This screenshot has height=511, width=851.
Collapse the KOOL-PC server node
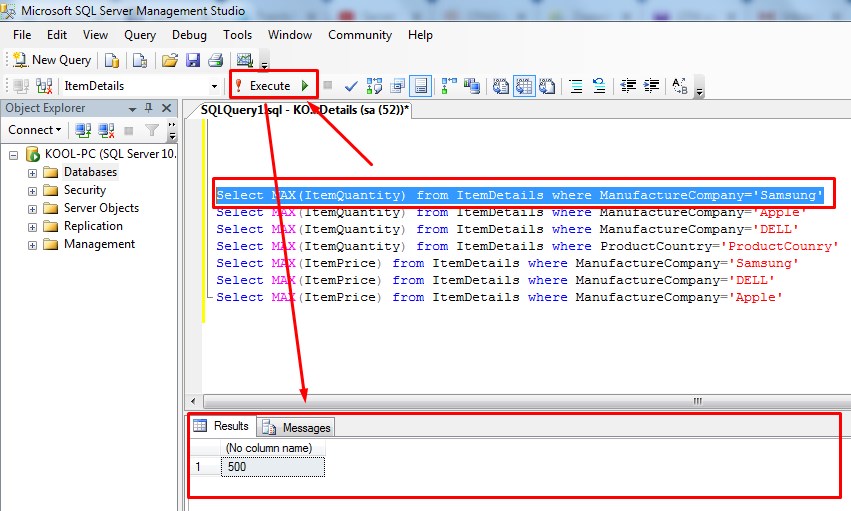pyautogui.click(x=14, y=155)
